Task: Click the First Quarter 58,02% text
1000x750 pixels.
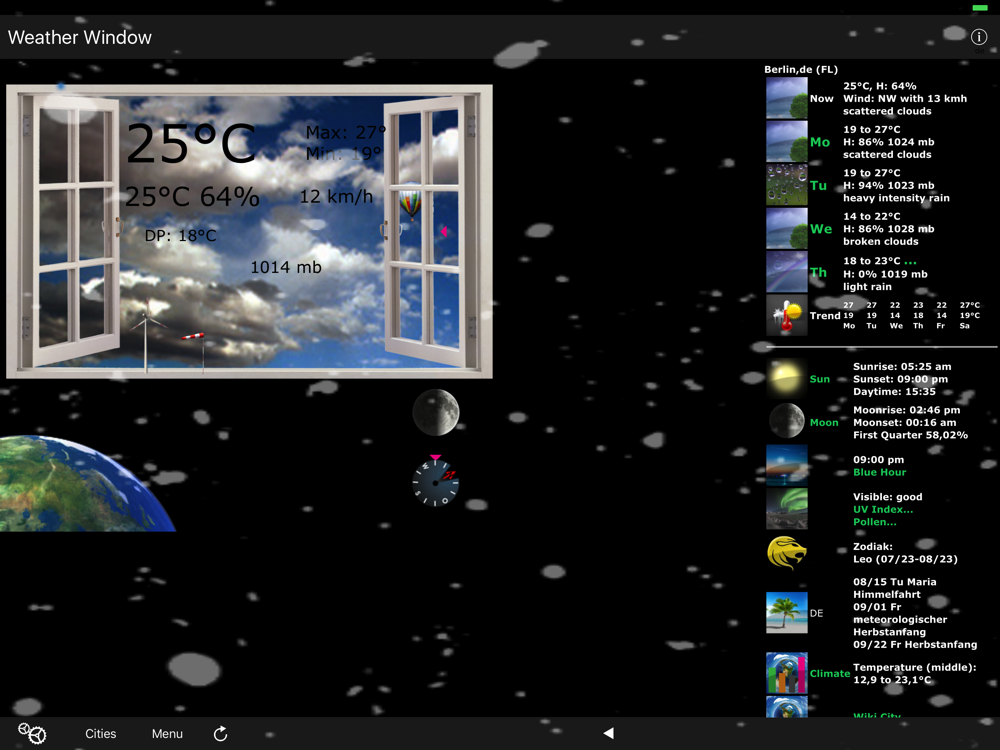Action: click(x=911, y=435)
